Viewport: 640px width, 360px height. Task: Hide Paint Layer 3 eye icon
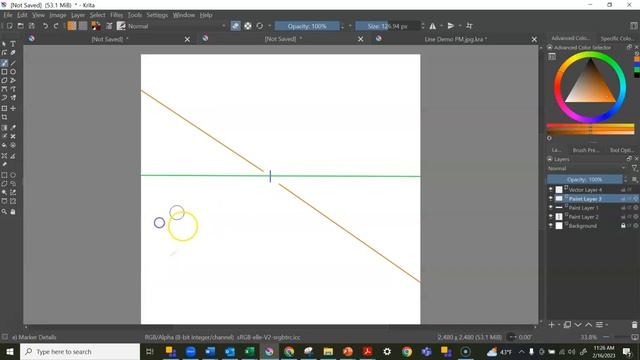click(x=551, y=198)
